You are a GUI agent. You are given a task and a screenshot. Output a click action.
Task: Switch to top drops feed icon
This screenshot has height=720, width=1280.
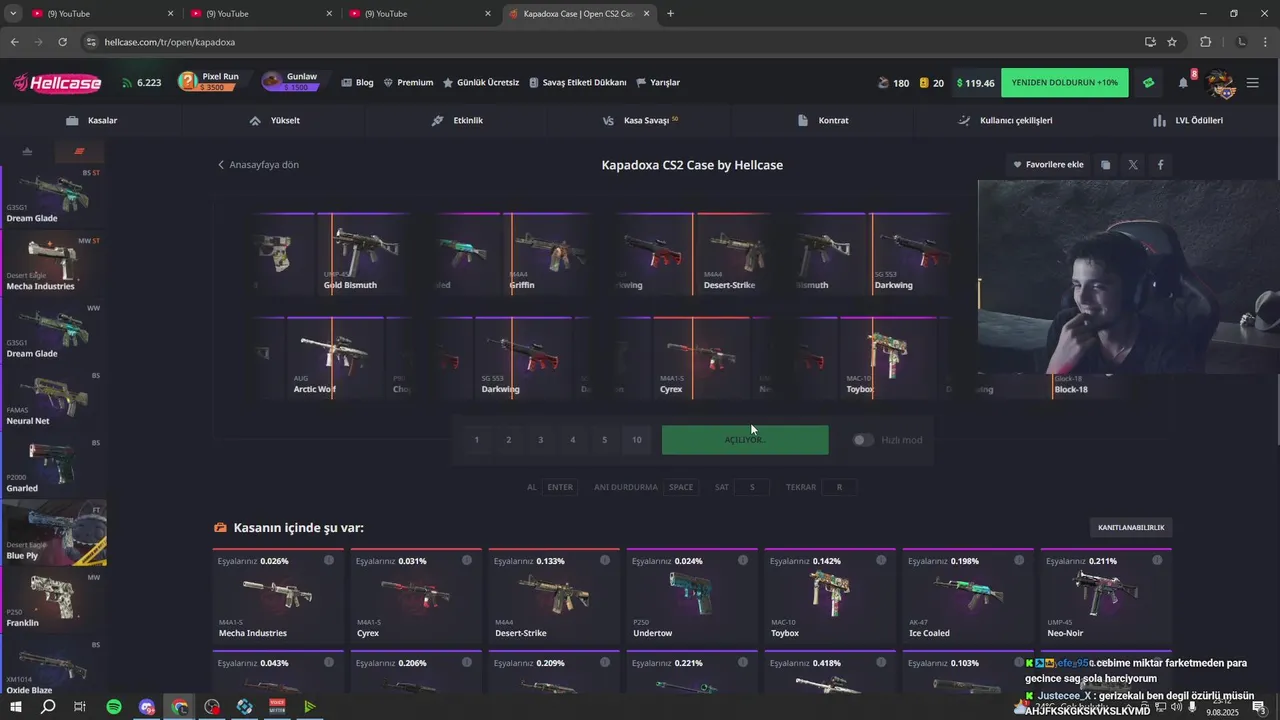(27, 151)
